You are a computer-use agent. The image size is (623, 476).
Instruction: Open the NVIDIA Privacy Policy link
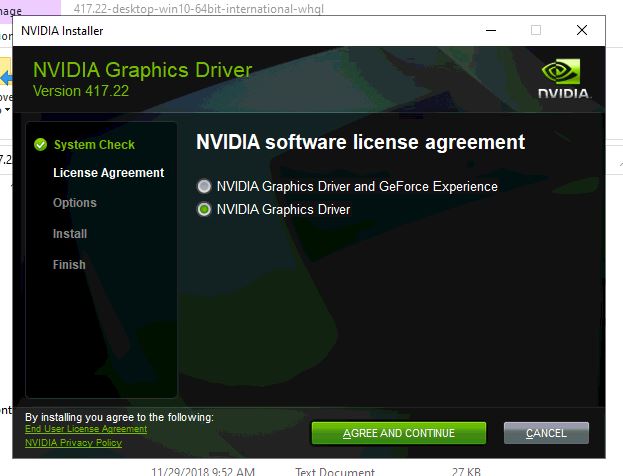click(x=74, y=443)
